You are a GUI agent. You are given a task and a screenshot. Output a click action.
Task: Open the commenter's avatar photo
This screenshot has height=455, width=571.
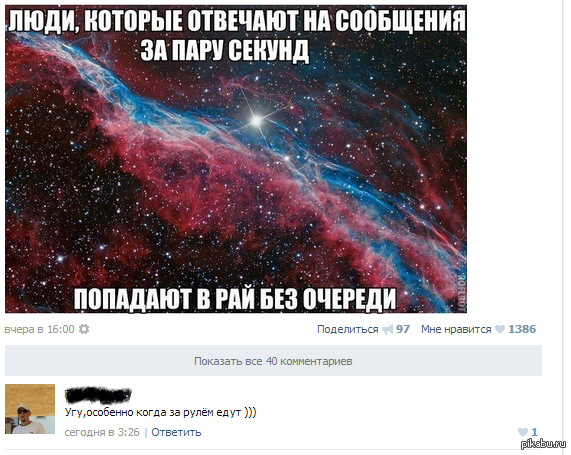[x=30, y=409]
